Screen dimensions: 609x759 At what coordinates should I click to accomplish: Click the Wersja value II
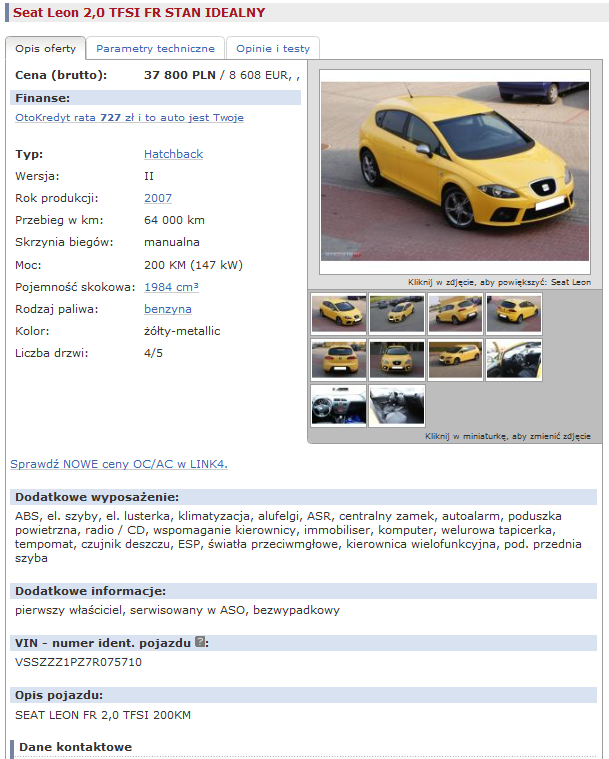pos(149,176)
